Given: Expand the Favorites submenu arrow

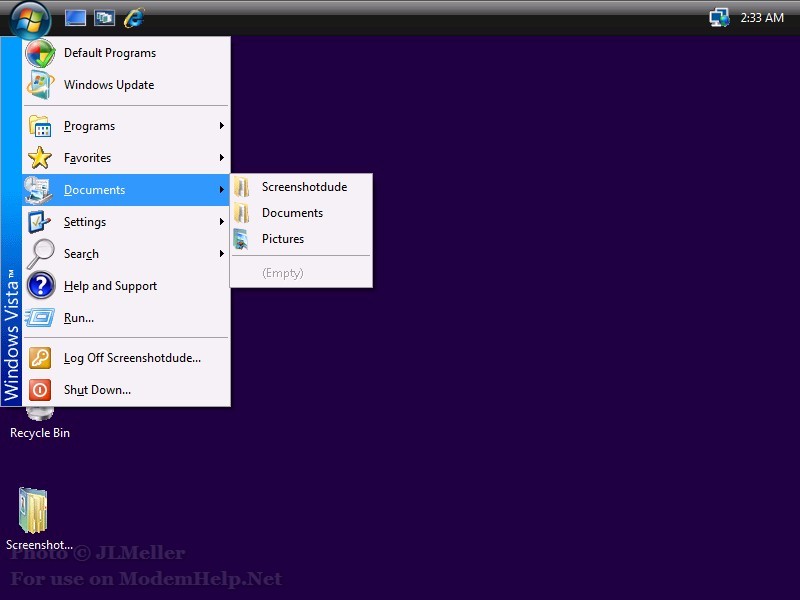Looking at the screenshot, I should click(x=221, y=158).
